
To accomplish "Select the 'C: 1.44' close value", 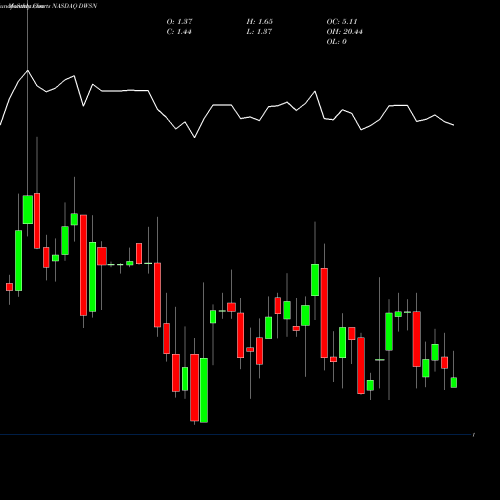I will 179,31.
